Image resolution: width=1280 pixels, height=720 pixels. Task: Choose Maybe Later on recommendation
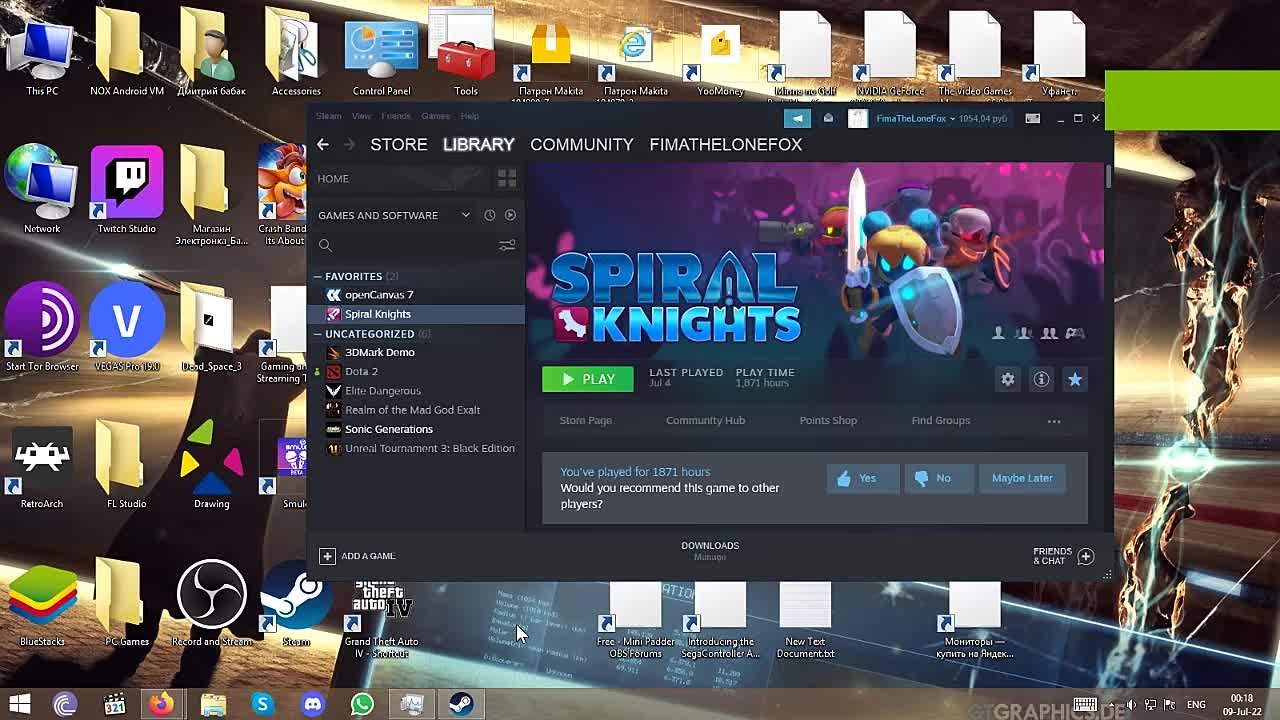(x=1022, y=478)
